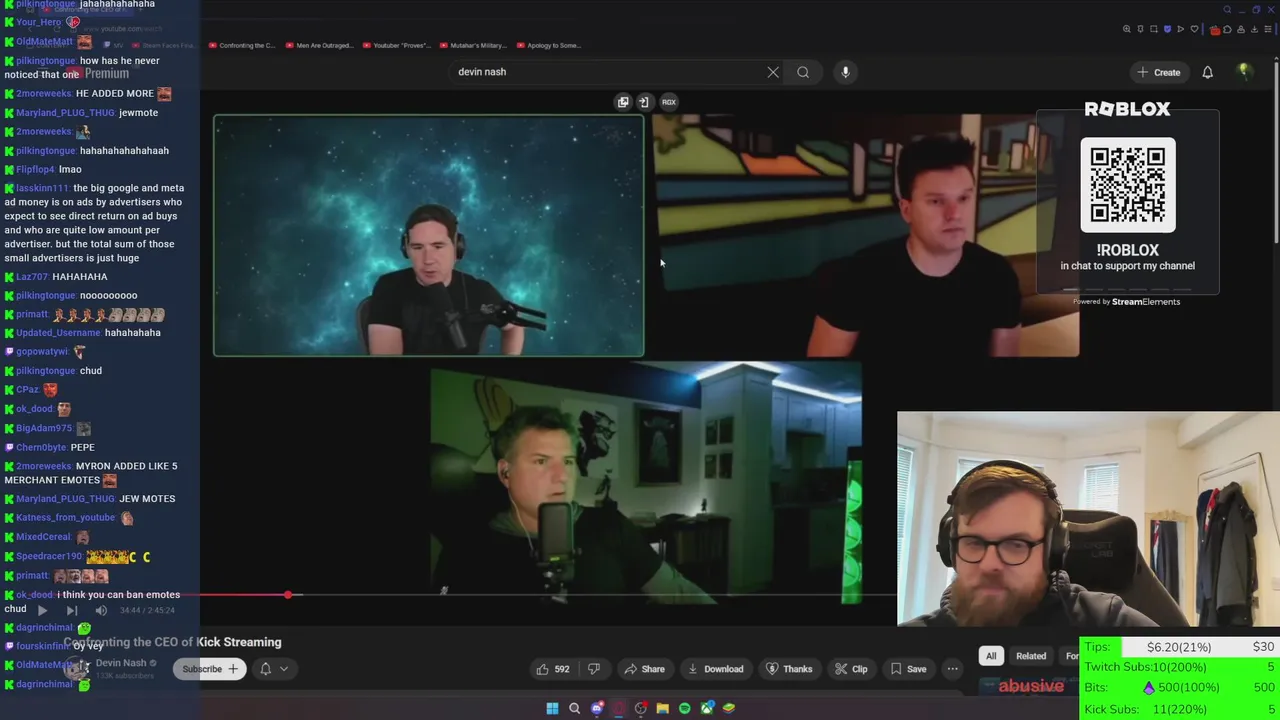Like the video with 592 likes
This screenshot has width=1280, height=720.
pos(552,669)
